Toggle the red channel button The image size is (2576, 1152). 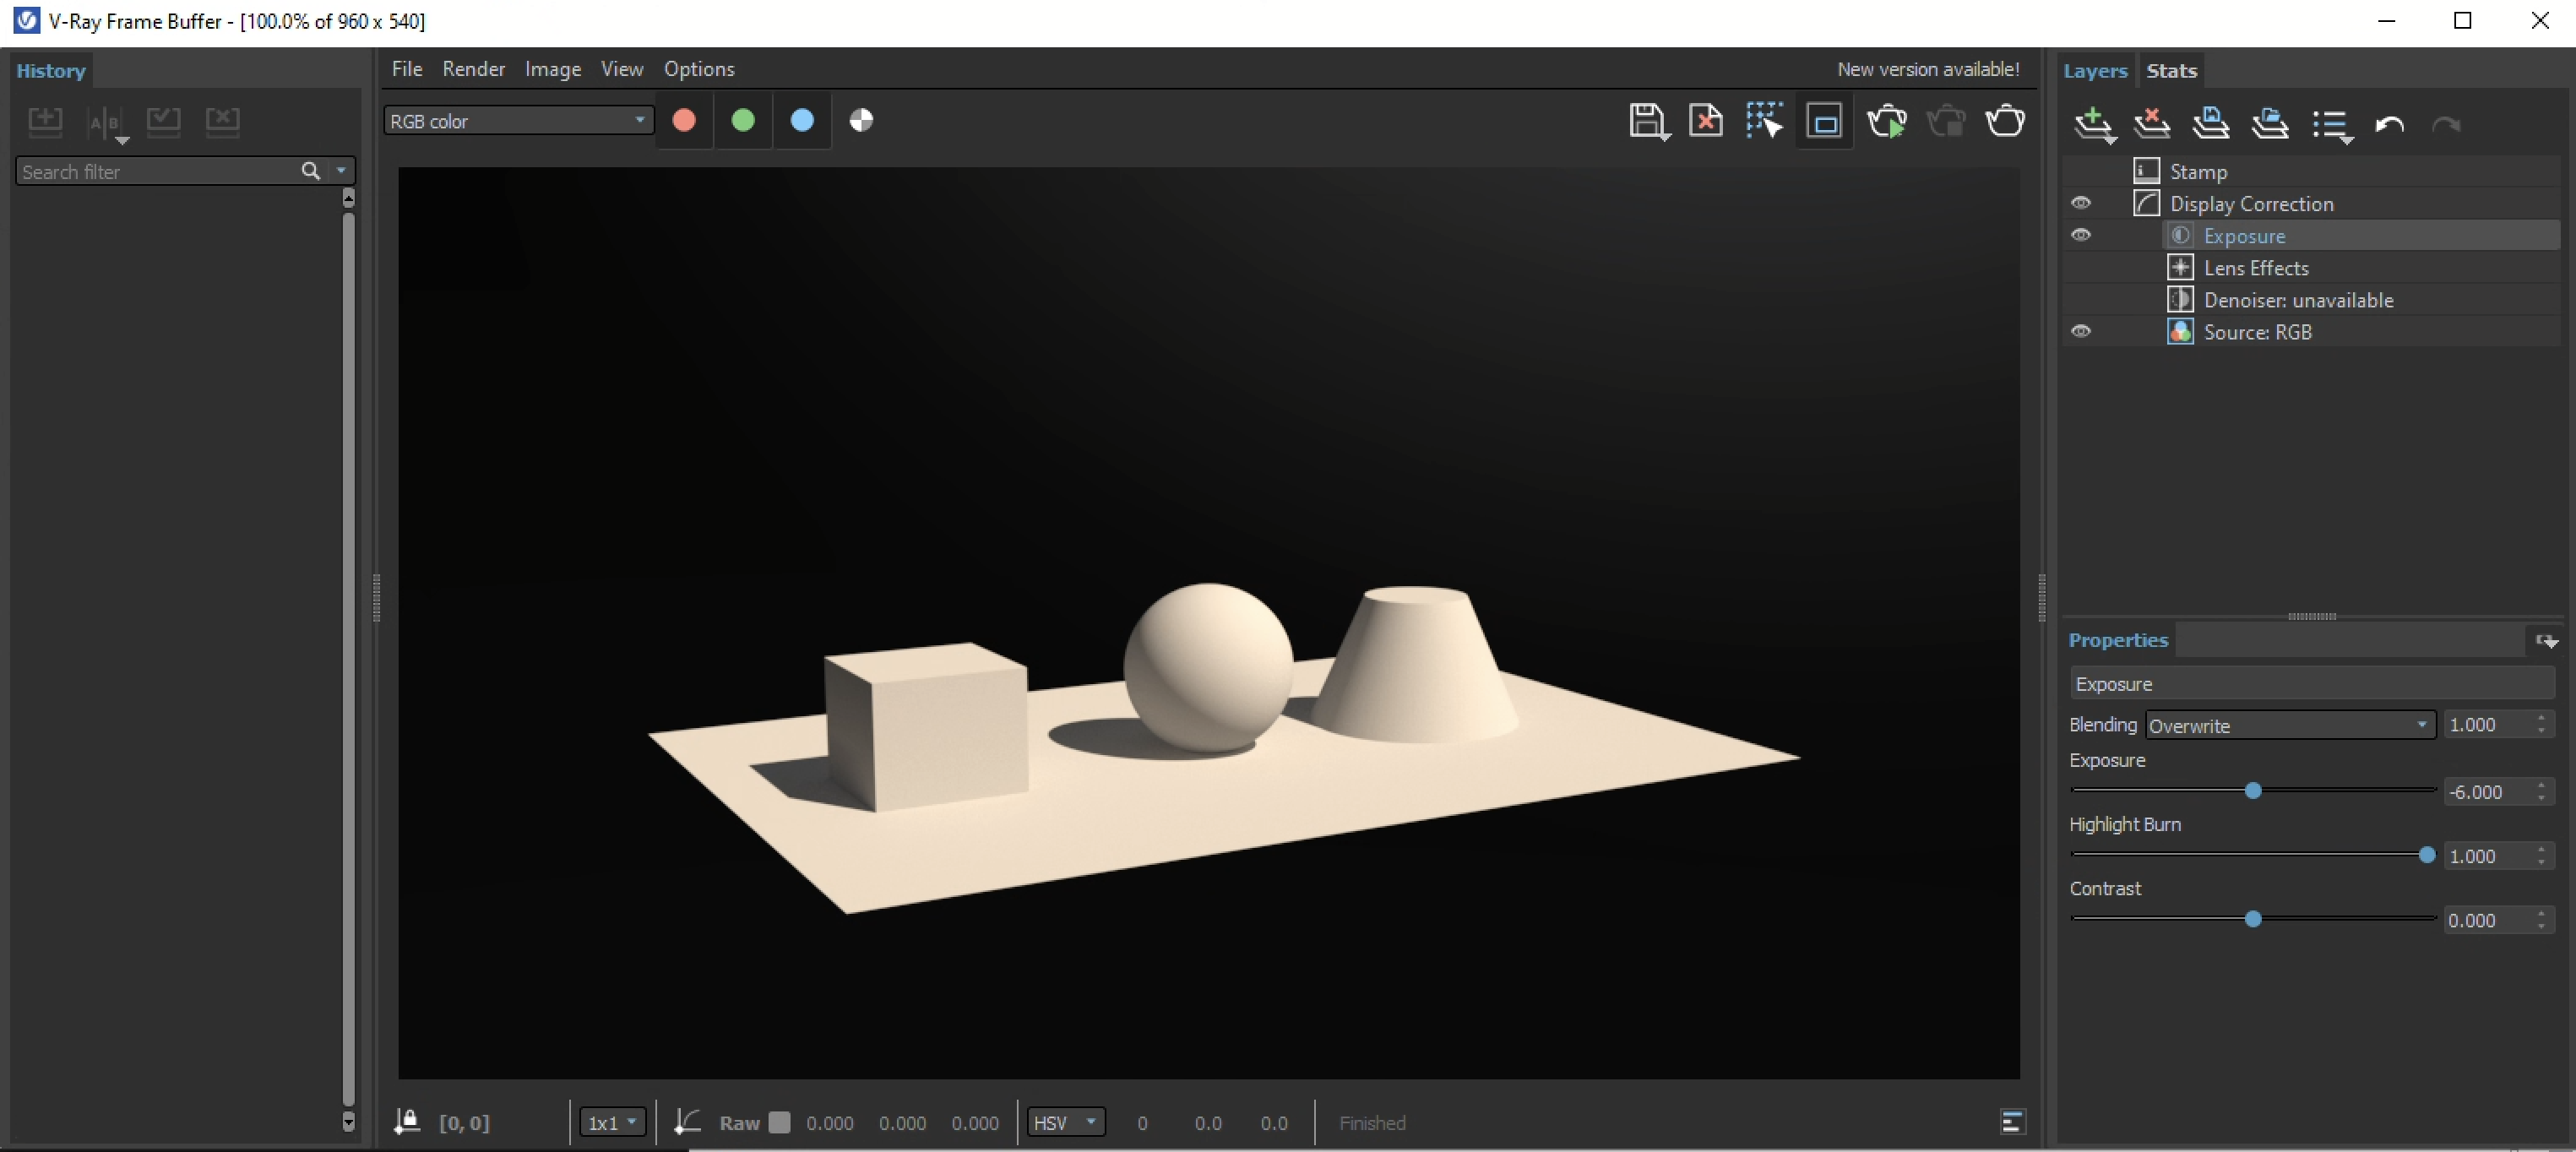[x=684, y=121]
